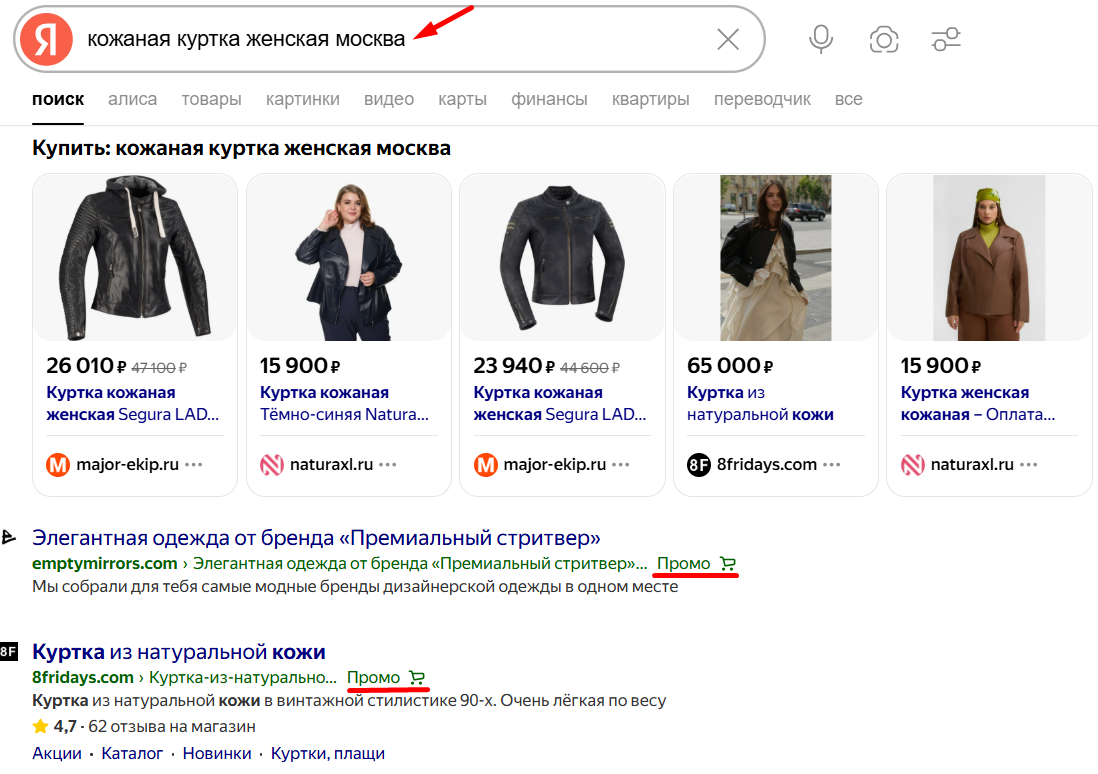Switch to the картинки tab
This screenshot has width=1098, height=774.
pos(302,99)
